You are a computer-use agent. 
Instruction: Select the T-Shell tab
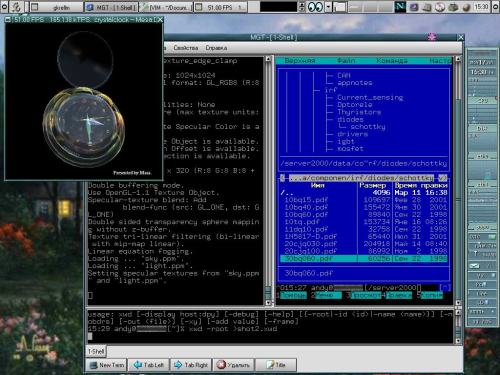pyautogui.click(x=96, y=351)
